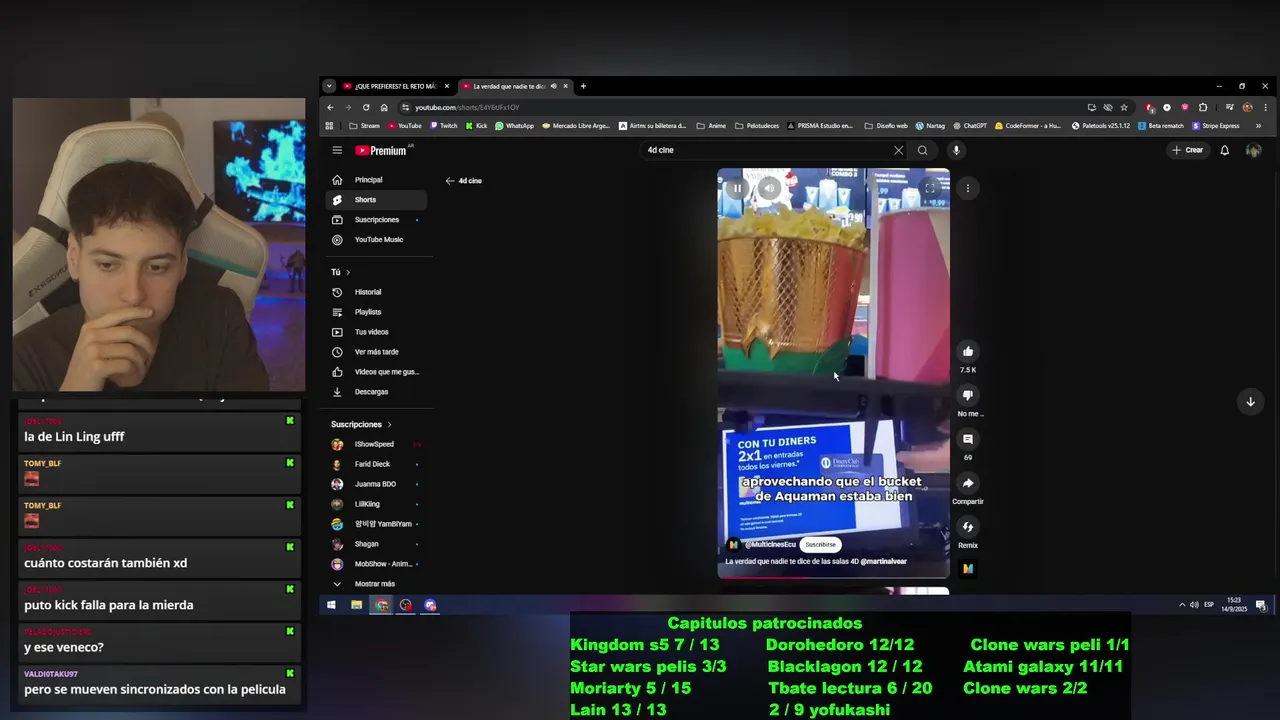Share the Short via Compartir
Image resolution: width=1280 pixels, height=720 pixels.
[967, 483]
